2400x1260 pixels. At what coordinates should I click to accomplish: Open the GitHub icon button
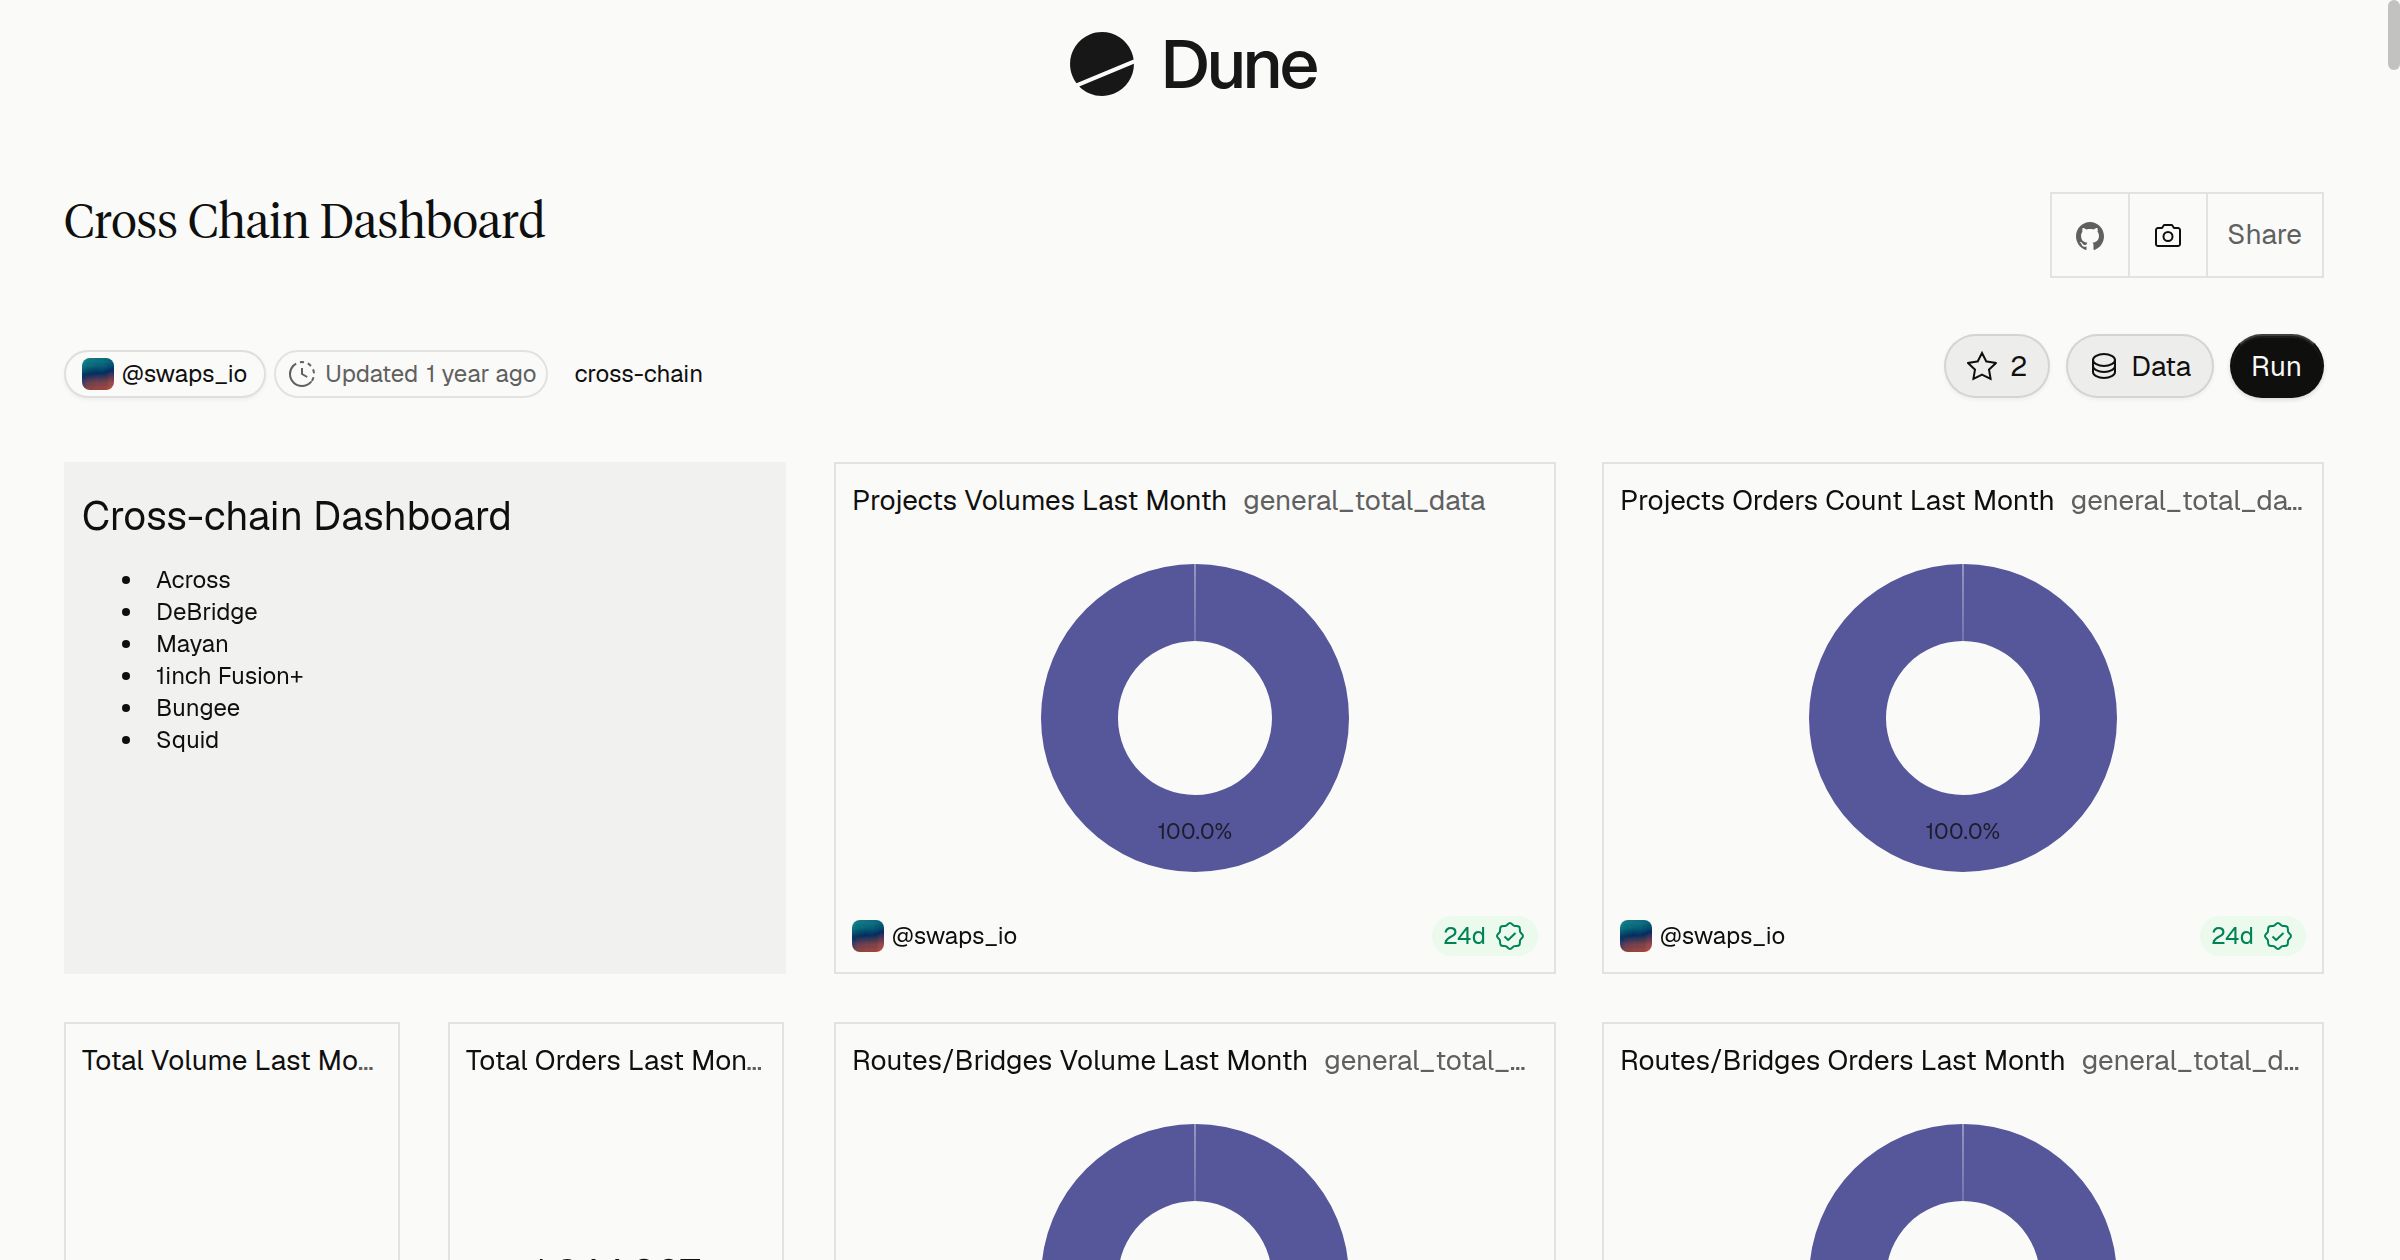point(2089,235)
